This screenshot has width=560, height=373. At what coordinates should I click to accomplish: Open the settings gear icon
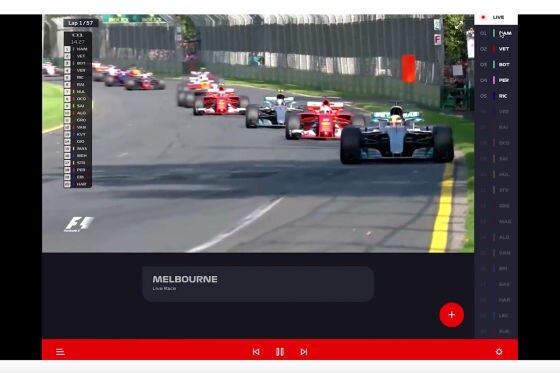[499, 352]
